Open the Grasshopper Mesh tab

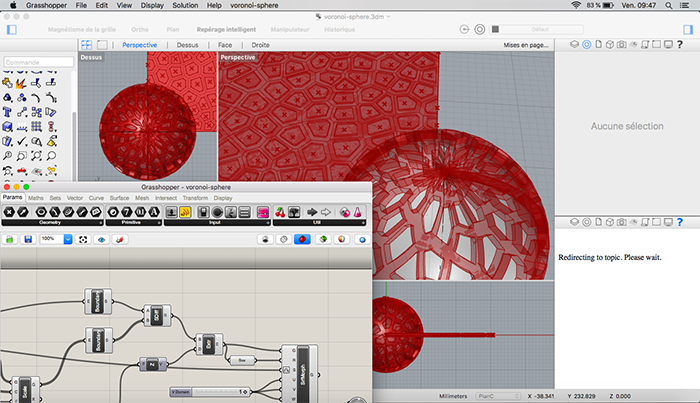[142, 198]
